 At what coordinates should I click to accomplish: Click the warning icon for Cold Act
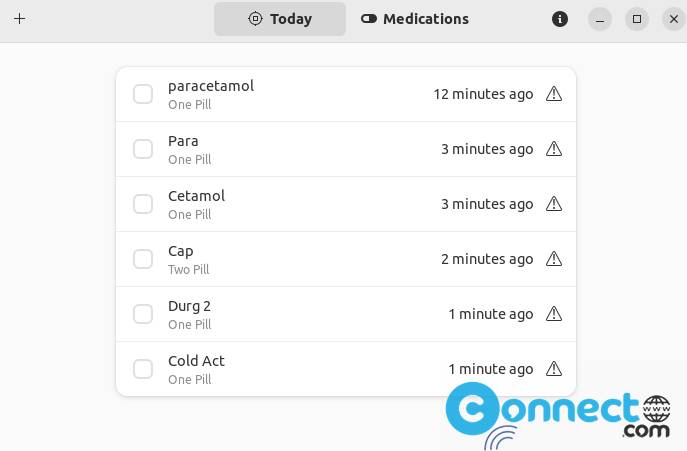(x=554, y=369)
